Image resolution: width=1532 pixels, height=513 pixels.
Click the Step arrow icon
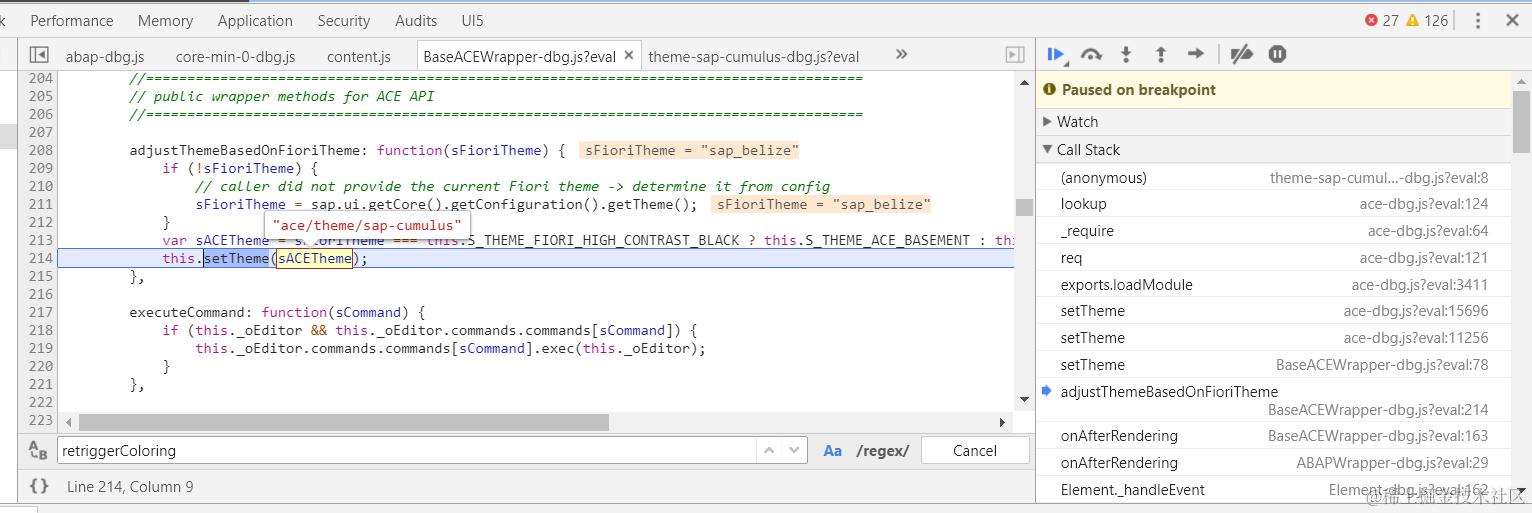click(1195, 54)
